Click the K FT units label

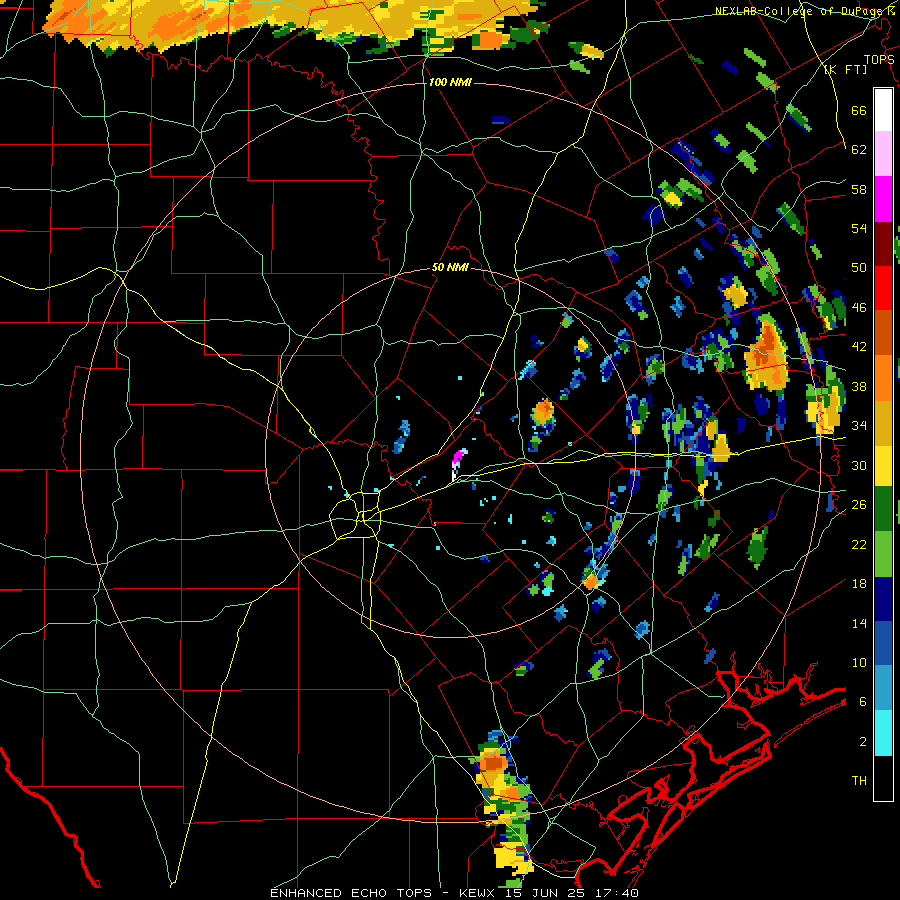click(x=845, y=69)
